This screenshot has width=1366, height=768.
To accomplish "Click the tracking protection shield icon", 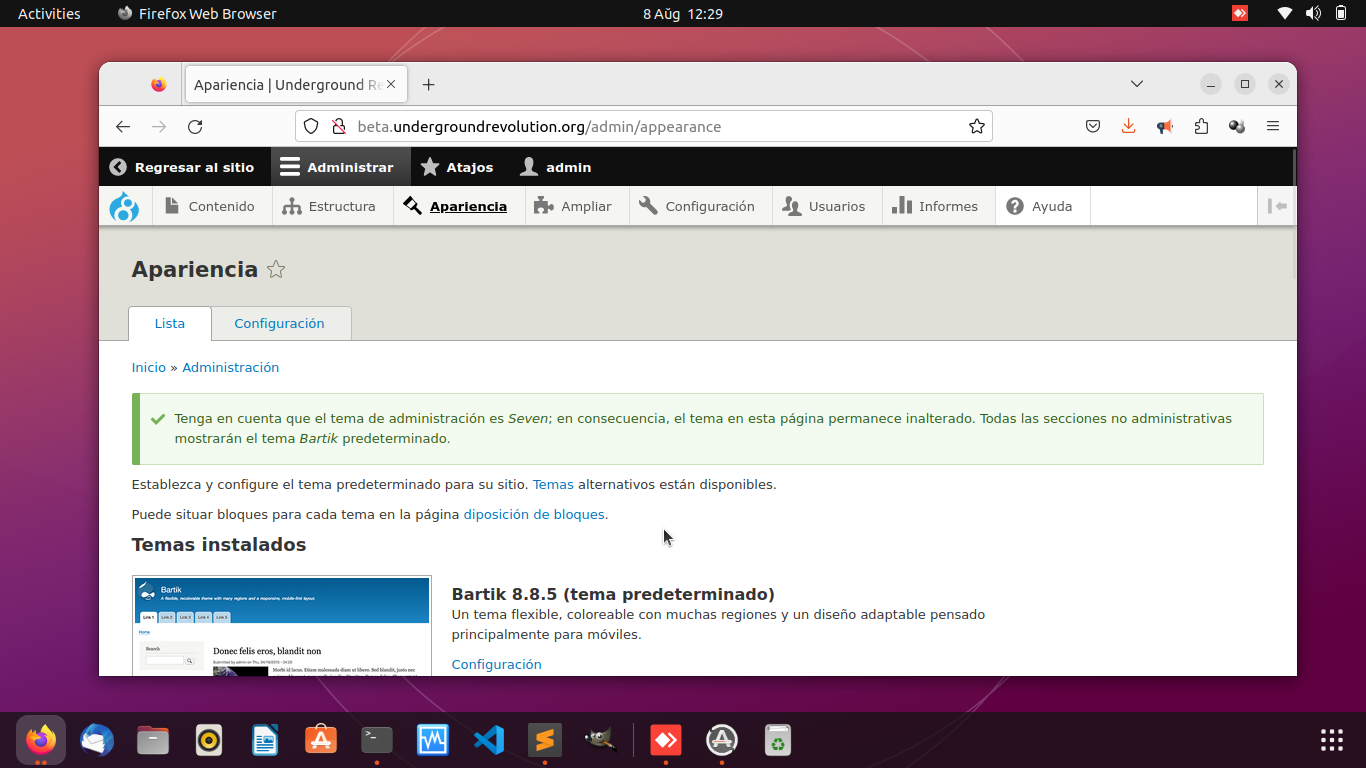I will click(x=311, y=126).
